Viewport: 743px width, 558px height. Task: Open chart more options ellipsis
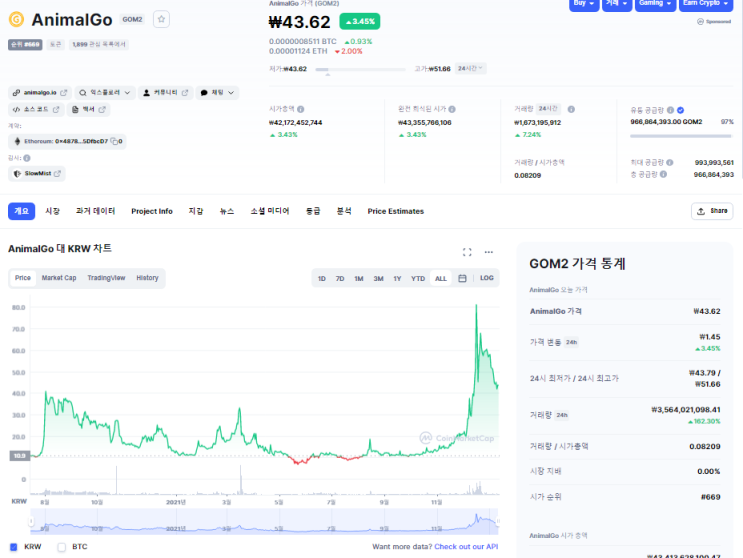pos(489,252)
